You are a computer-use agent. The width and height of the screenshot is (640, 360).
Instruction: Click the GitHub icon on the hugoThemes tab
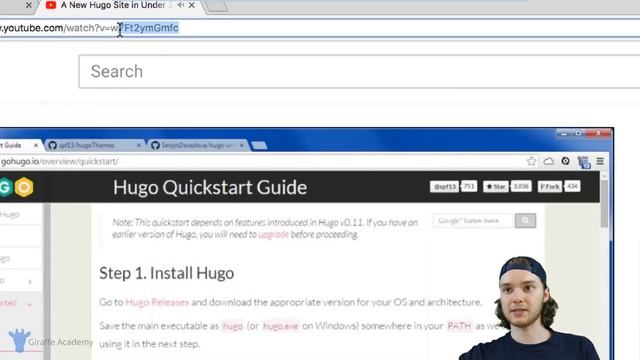(x=53, y=145)
